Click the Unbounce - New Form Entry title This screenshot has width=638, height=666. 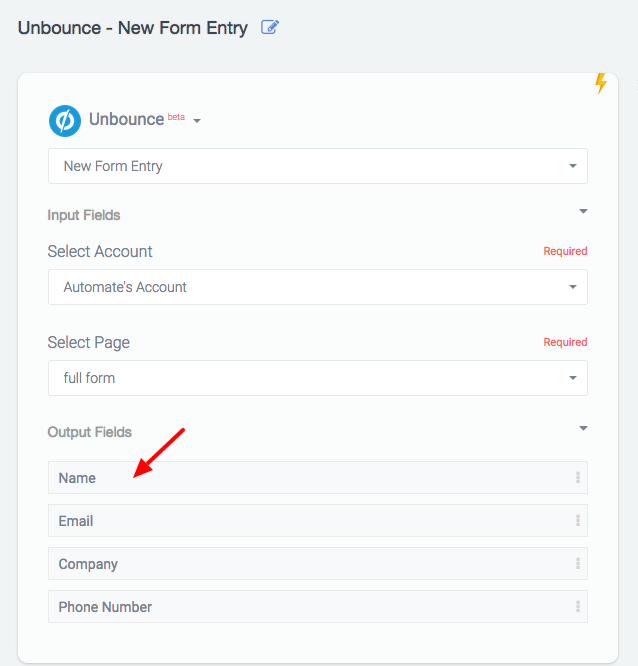pos(133,28)
